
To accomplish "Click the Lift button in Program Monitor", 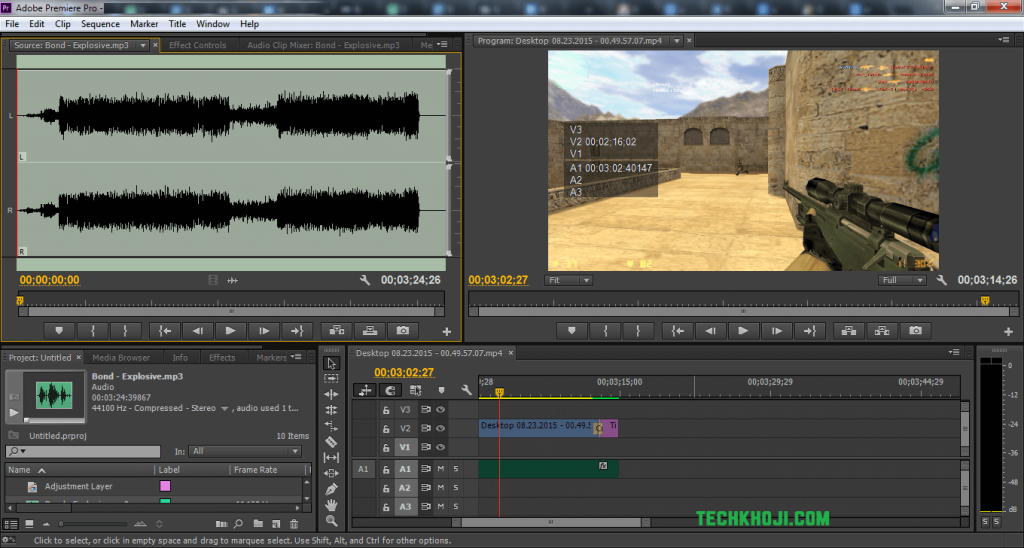I will coord(849,331).
